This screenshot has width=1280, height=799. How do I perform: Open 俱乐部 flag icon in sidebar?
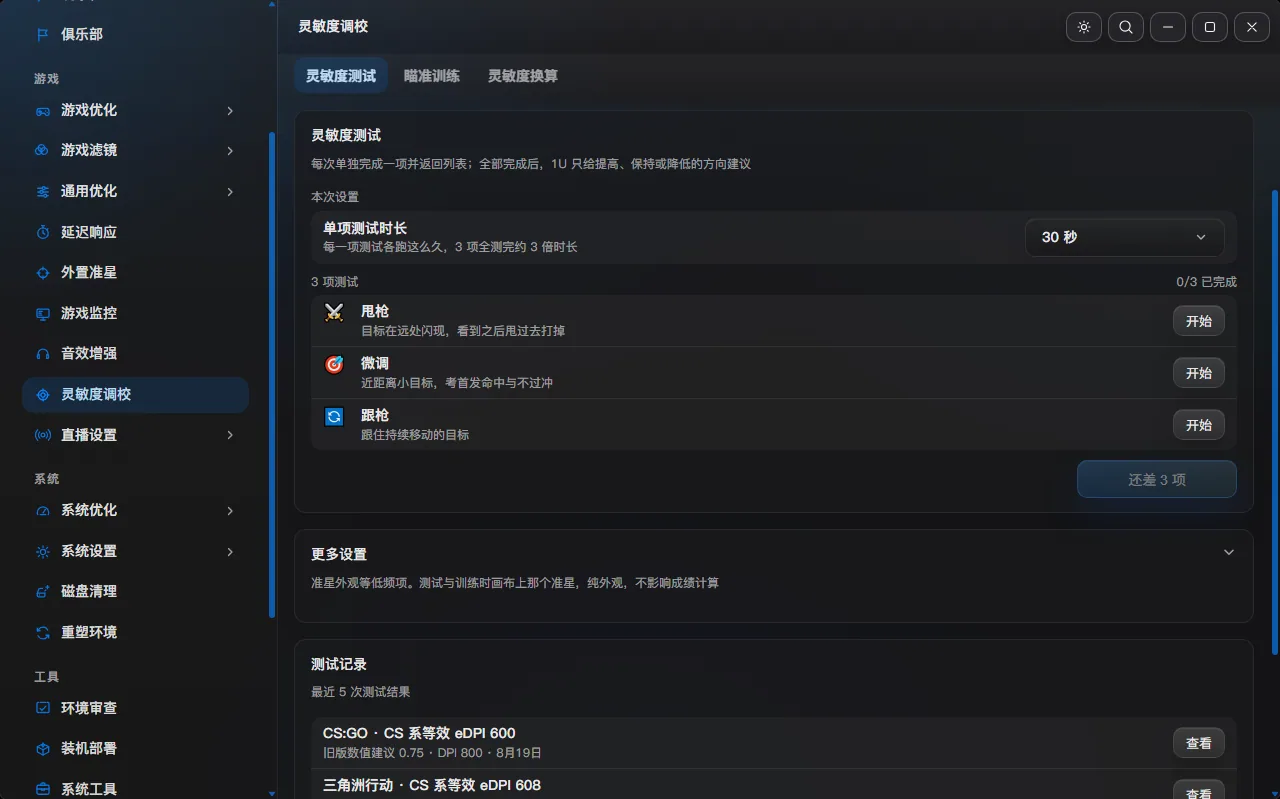click(x=43, y=34)
